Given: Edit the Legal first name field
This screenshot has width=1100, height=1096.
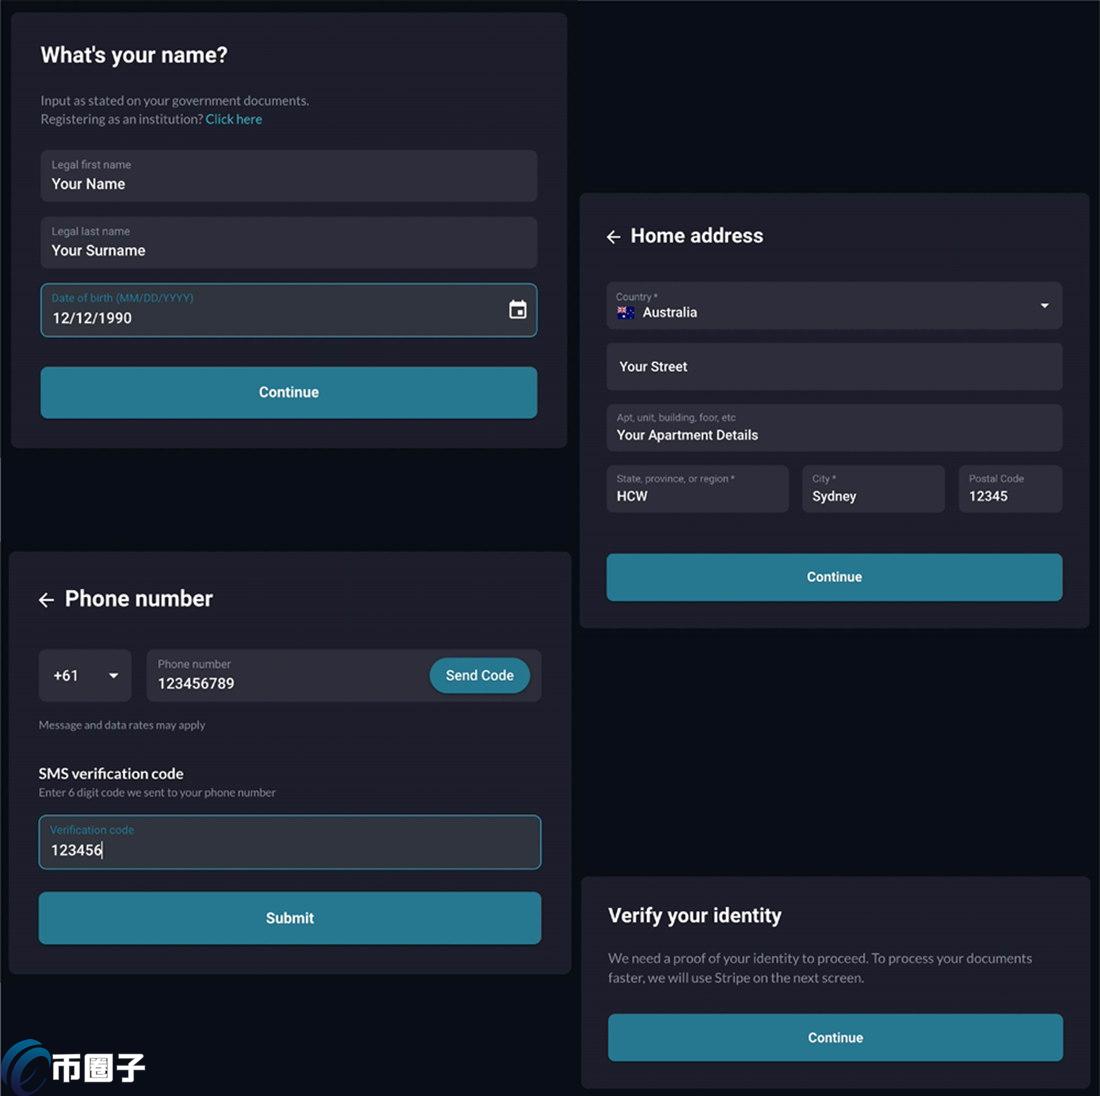Looking at the screenshot, I should pos(288,176).
